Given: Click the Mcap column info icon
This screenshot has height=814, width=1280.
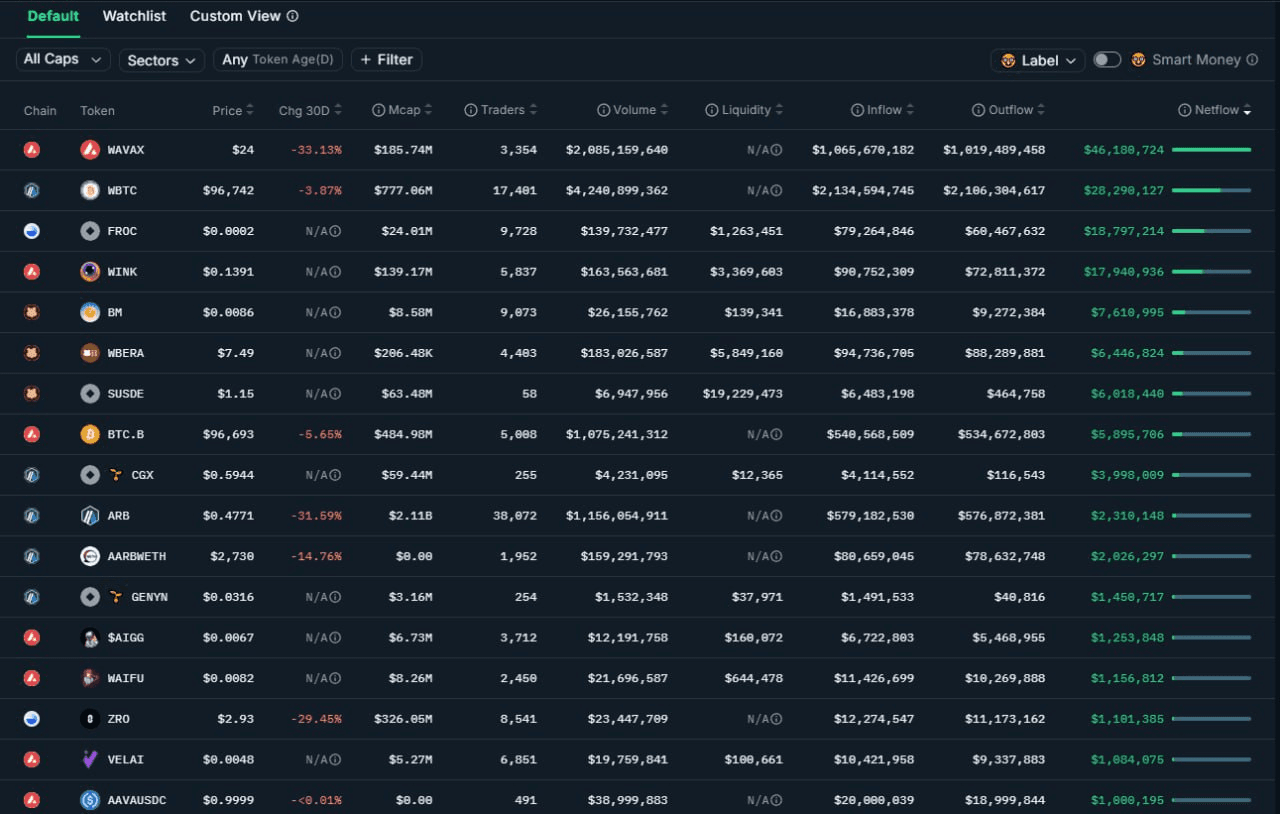Looking at the screenshot, I should (378, 110).
